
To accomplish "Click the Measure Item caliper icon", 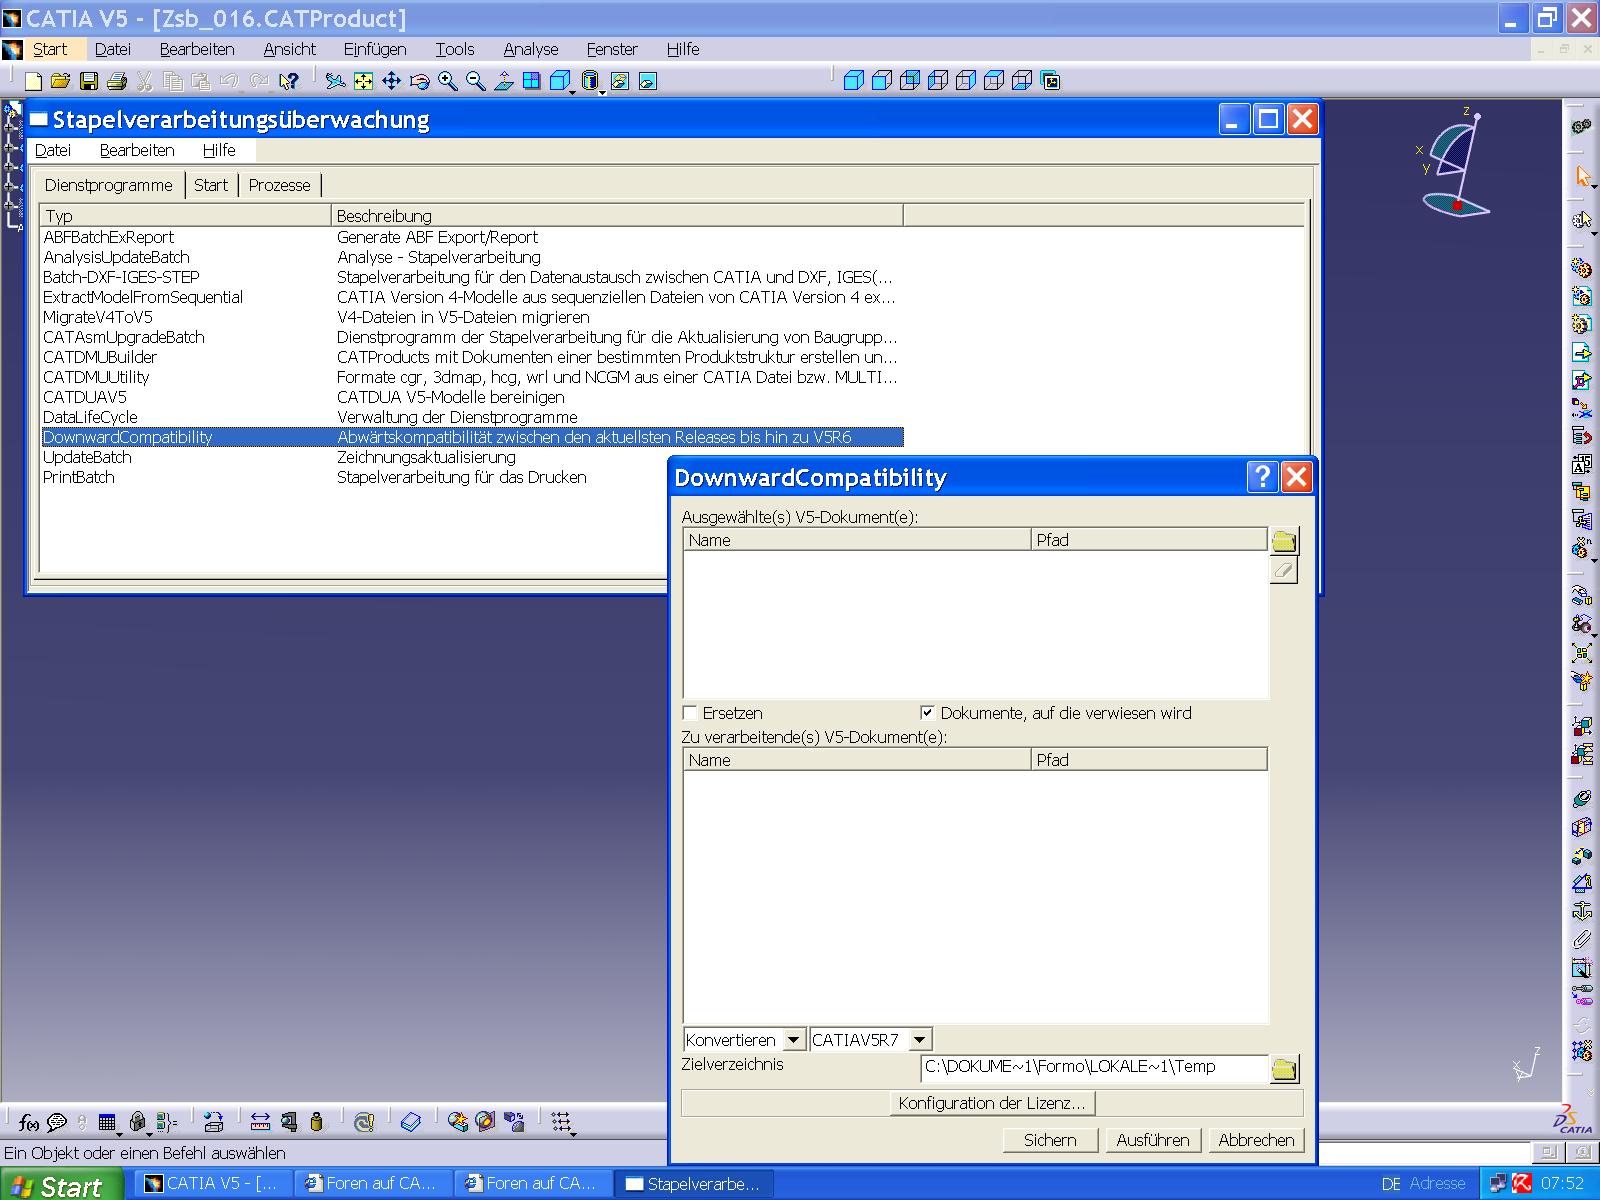I will point(289,1122).
